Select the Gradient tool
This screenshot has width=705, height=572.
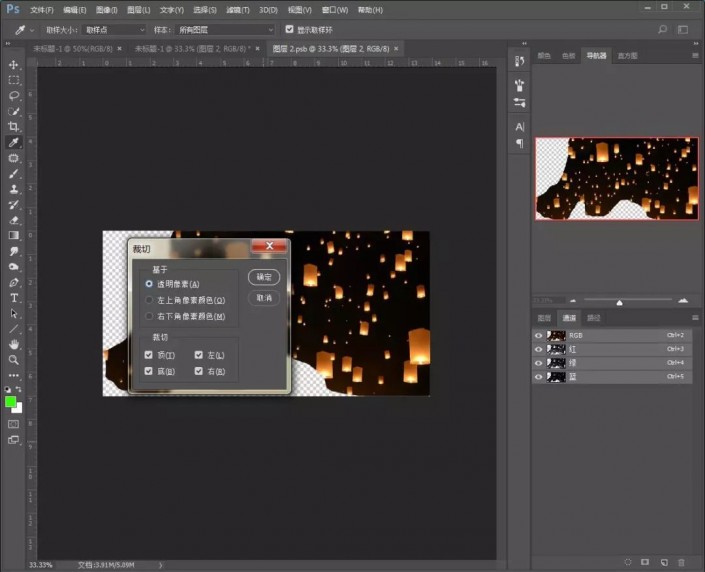click(13, 235)
